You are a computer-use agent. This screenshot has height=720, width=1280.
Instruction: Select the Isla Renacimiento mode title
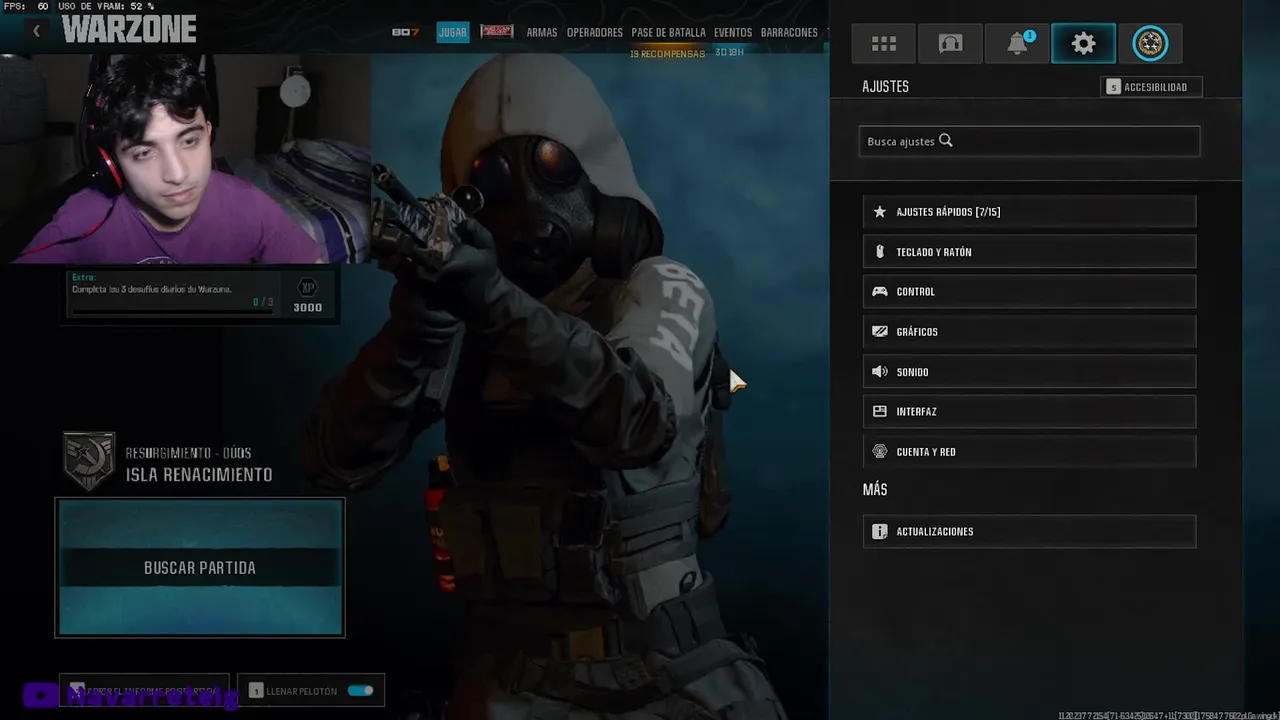point(199,475)
